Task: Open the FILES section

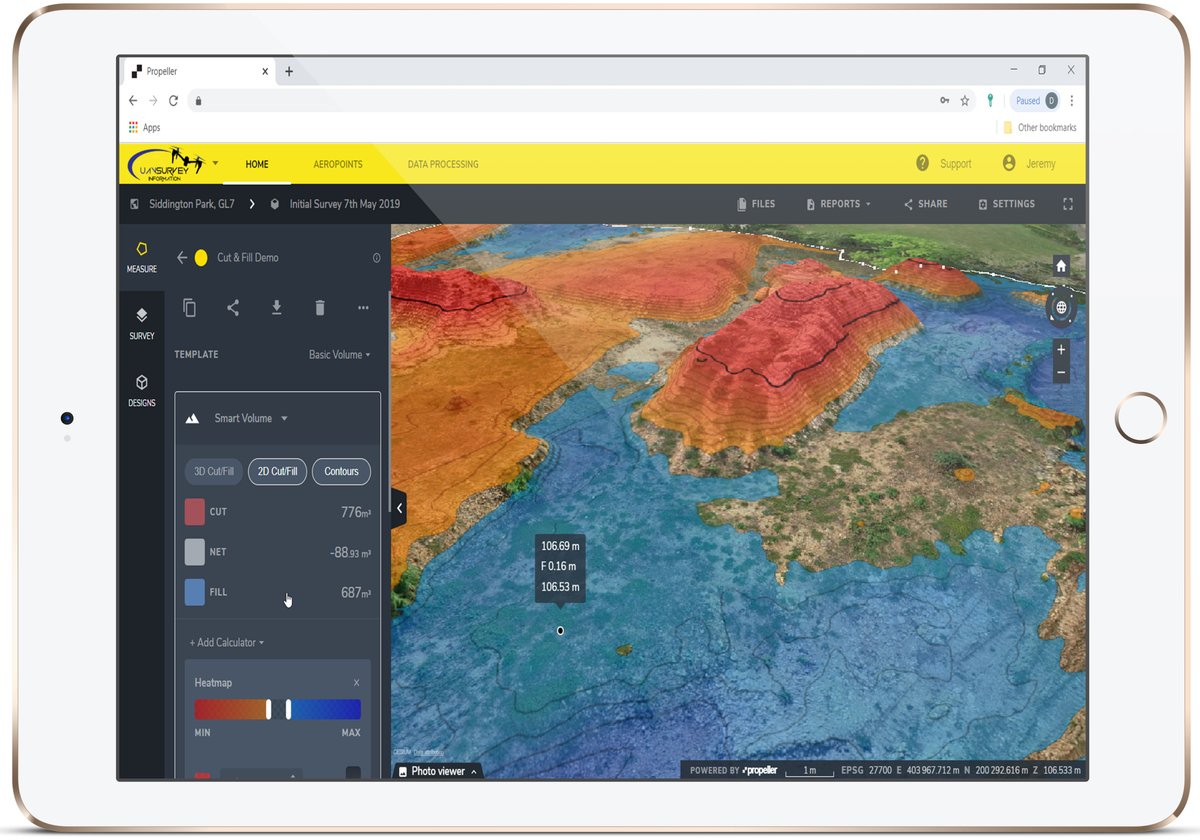Action: [x=756, y=204]
